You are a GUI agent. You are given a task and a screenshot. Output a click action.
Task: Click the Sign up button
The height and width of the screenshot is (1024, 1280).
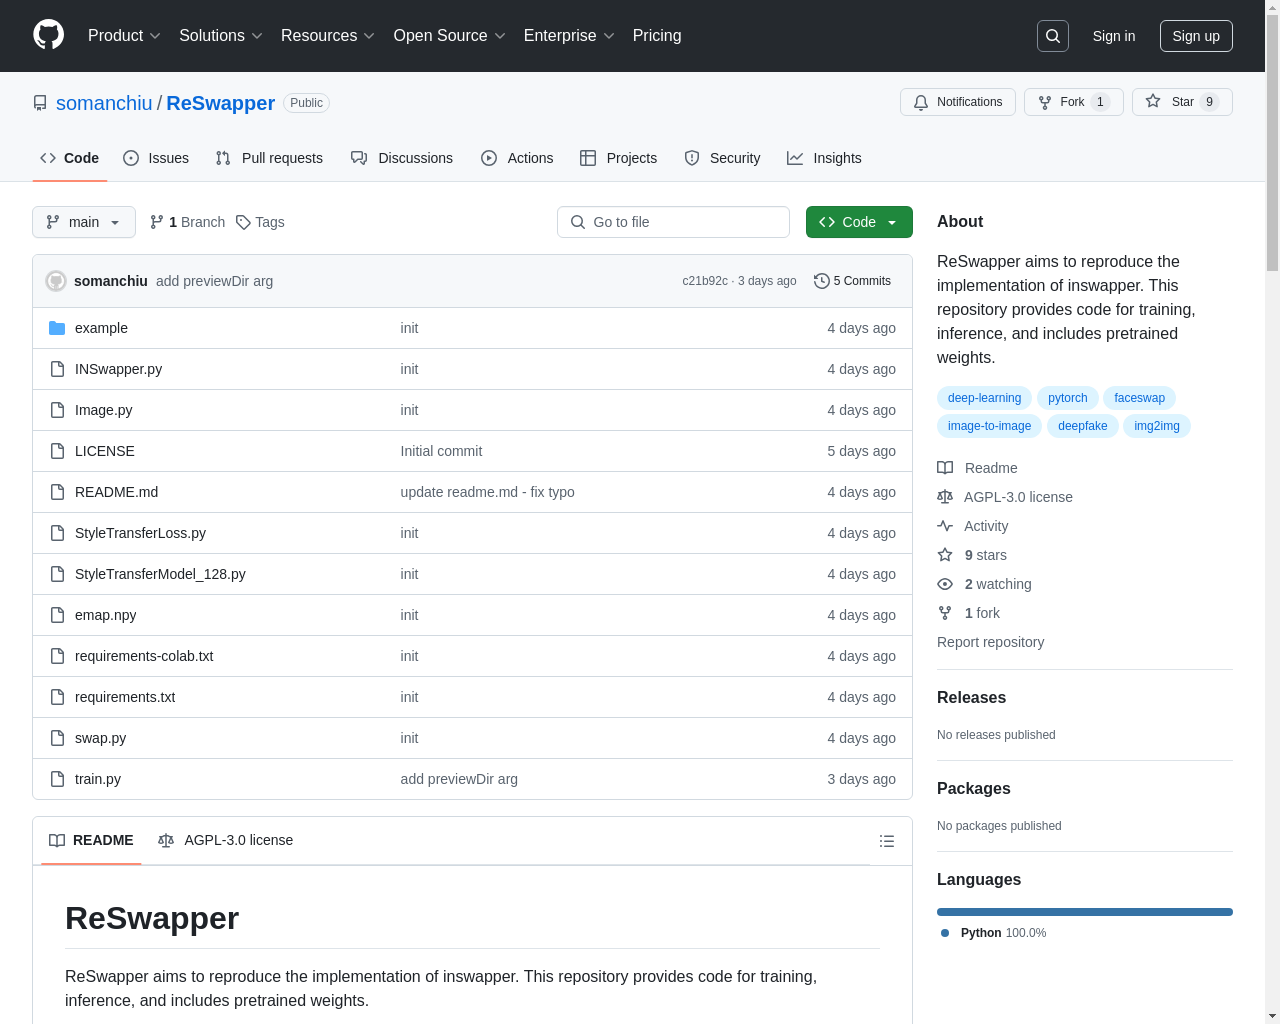tap(1196, 36)
